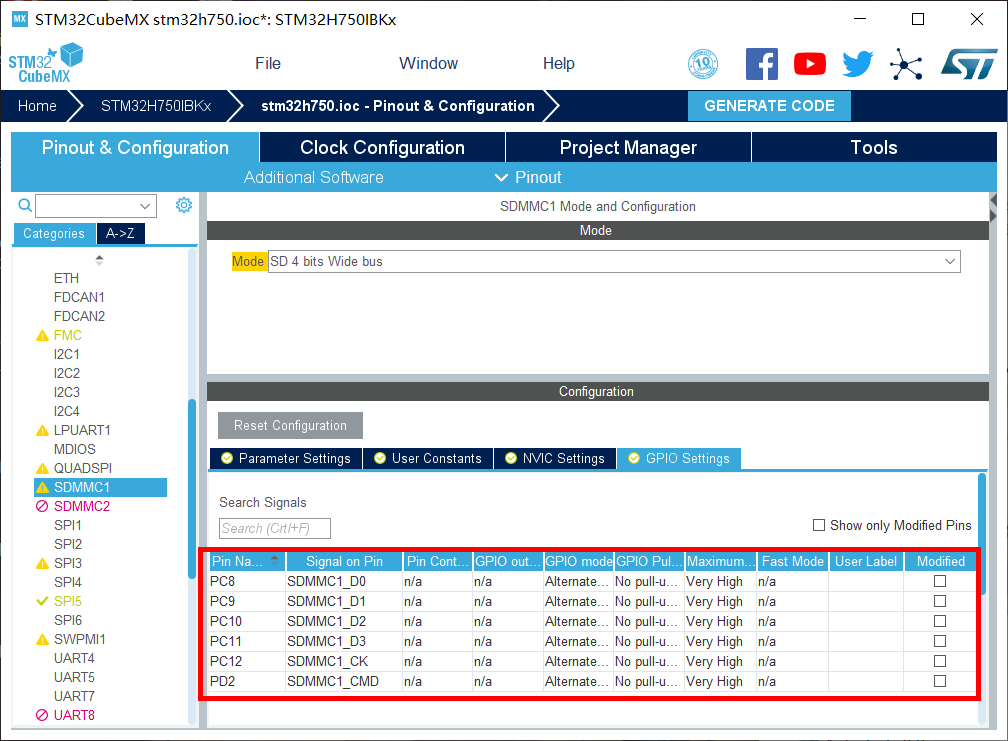Image resolution: width=1008 pixels, height=741 pixels.
Task: Check the Modified box for PC8
Action: [939, 581]
